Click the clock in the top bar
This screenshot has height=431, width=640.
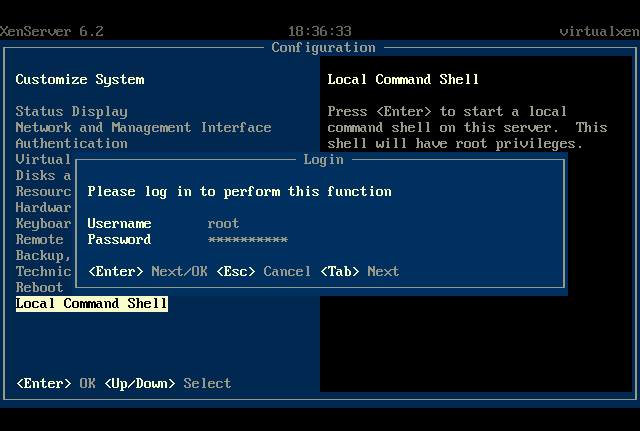tap(319, 31)
